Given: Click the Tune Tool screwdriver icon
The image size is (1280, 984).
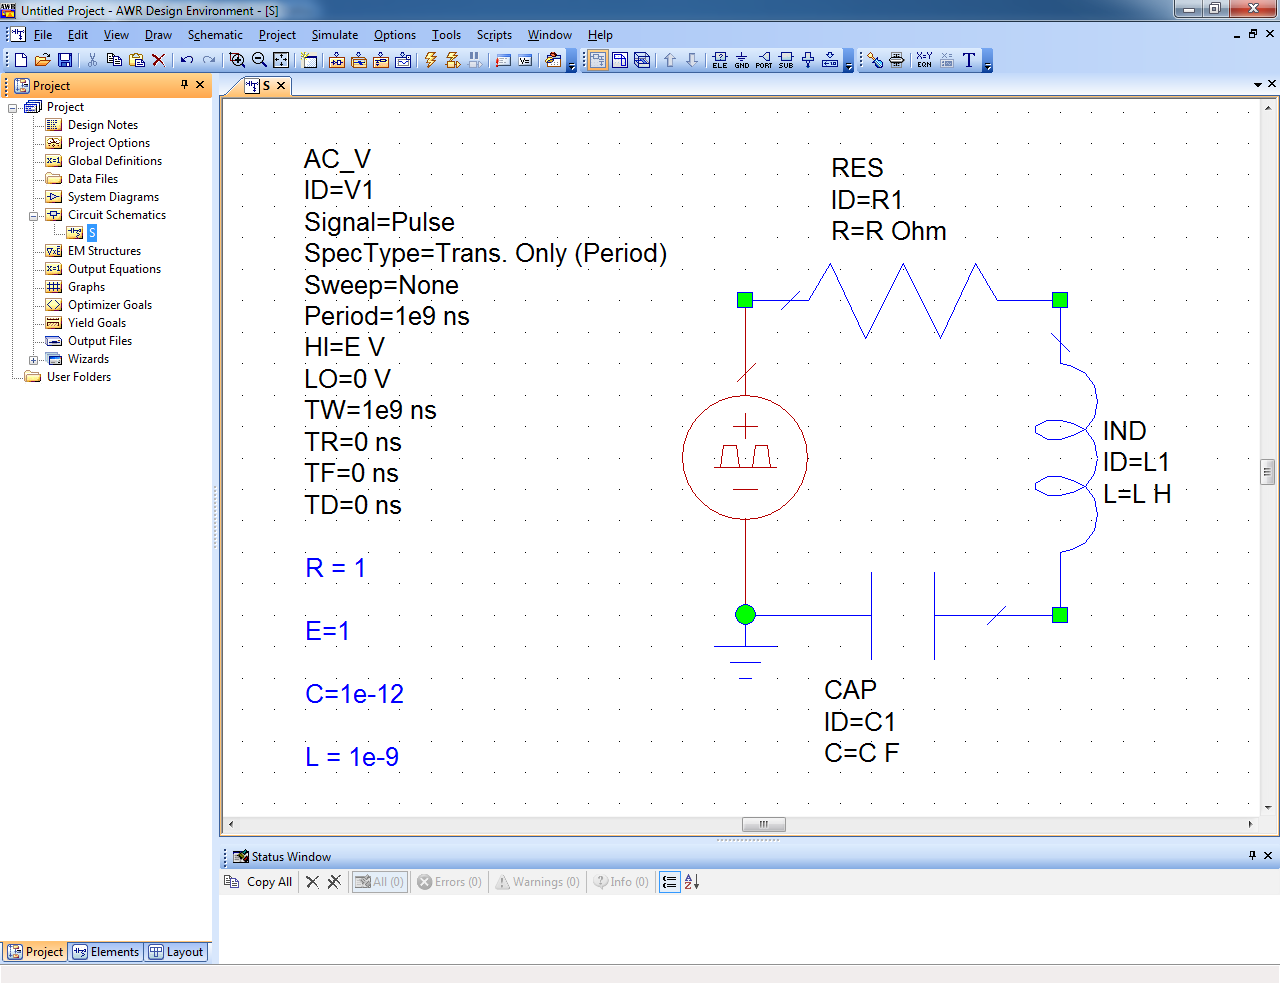Looking at the screenshot, I should 875,60.
